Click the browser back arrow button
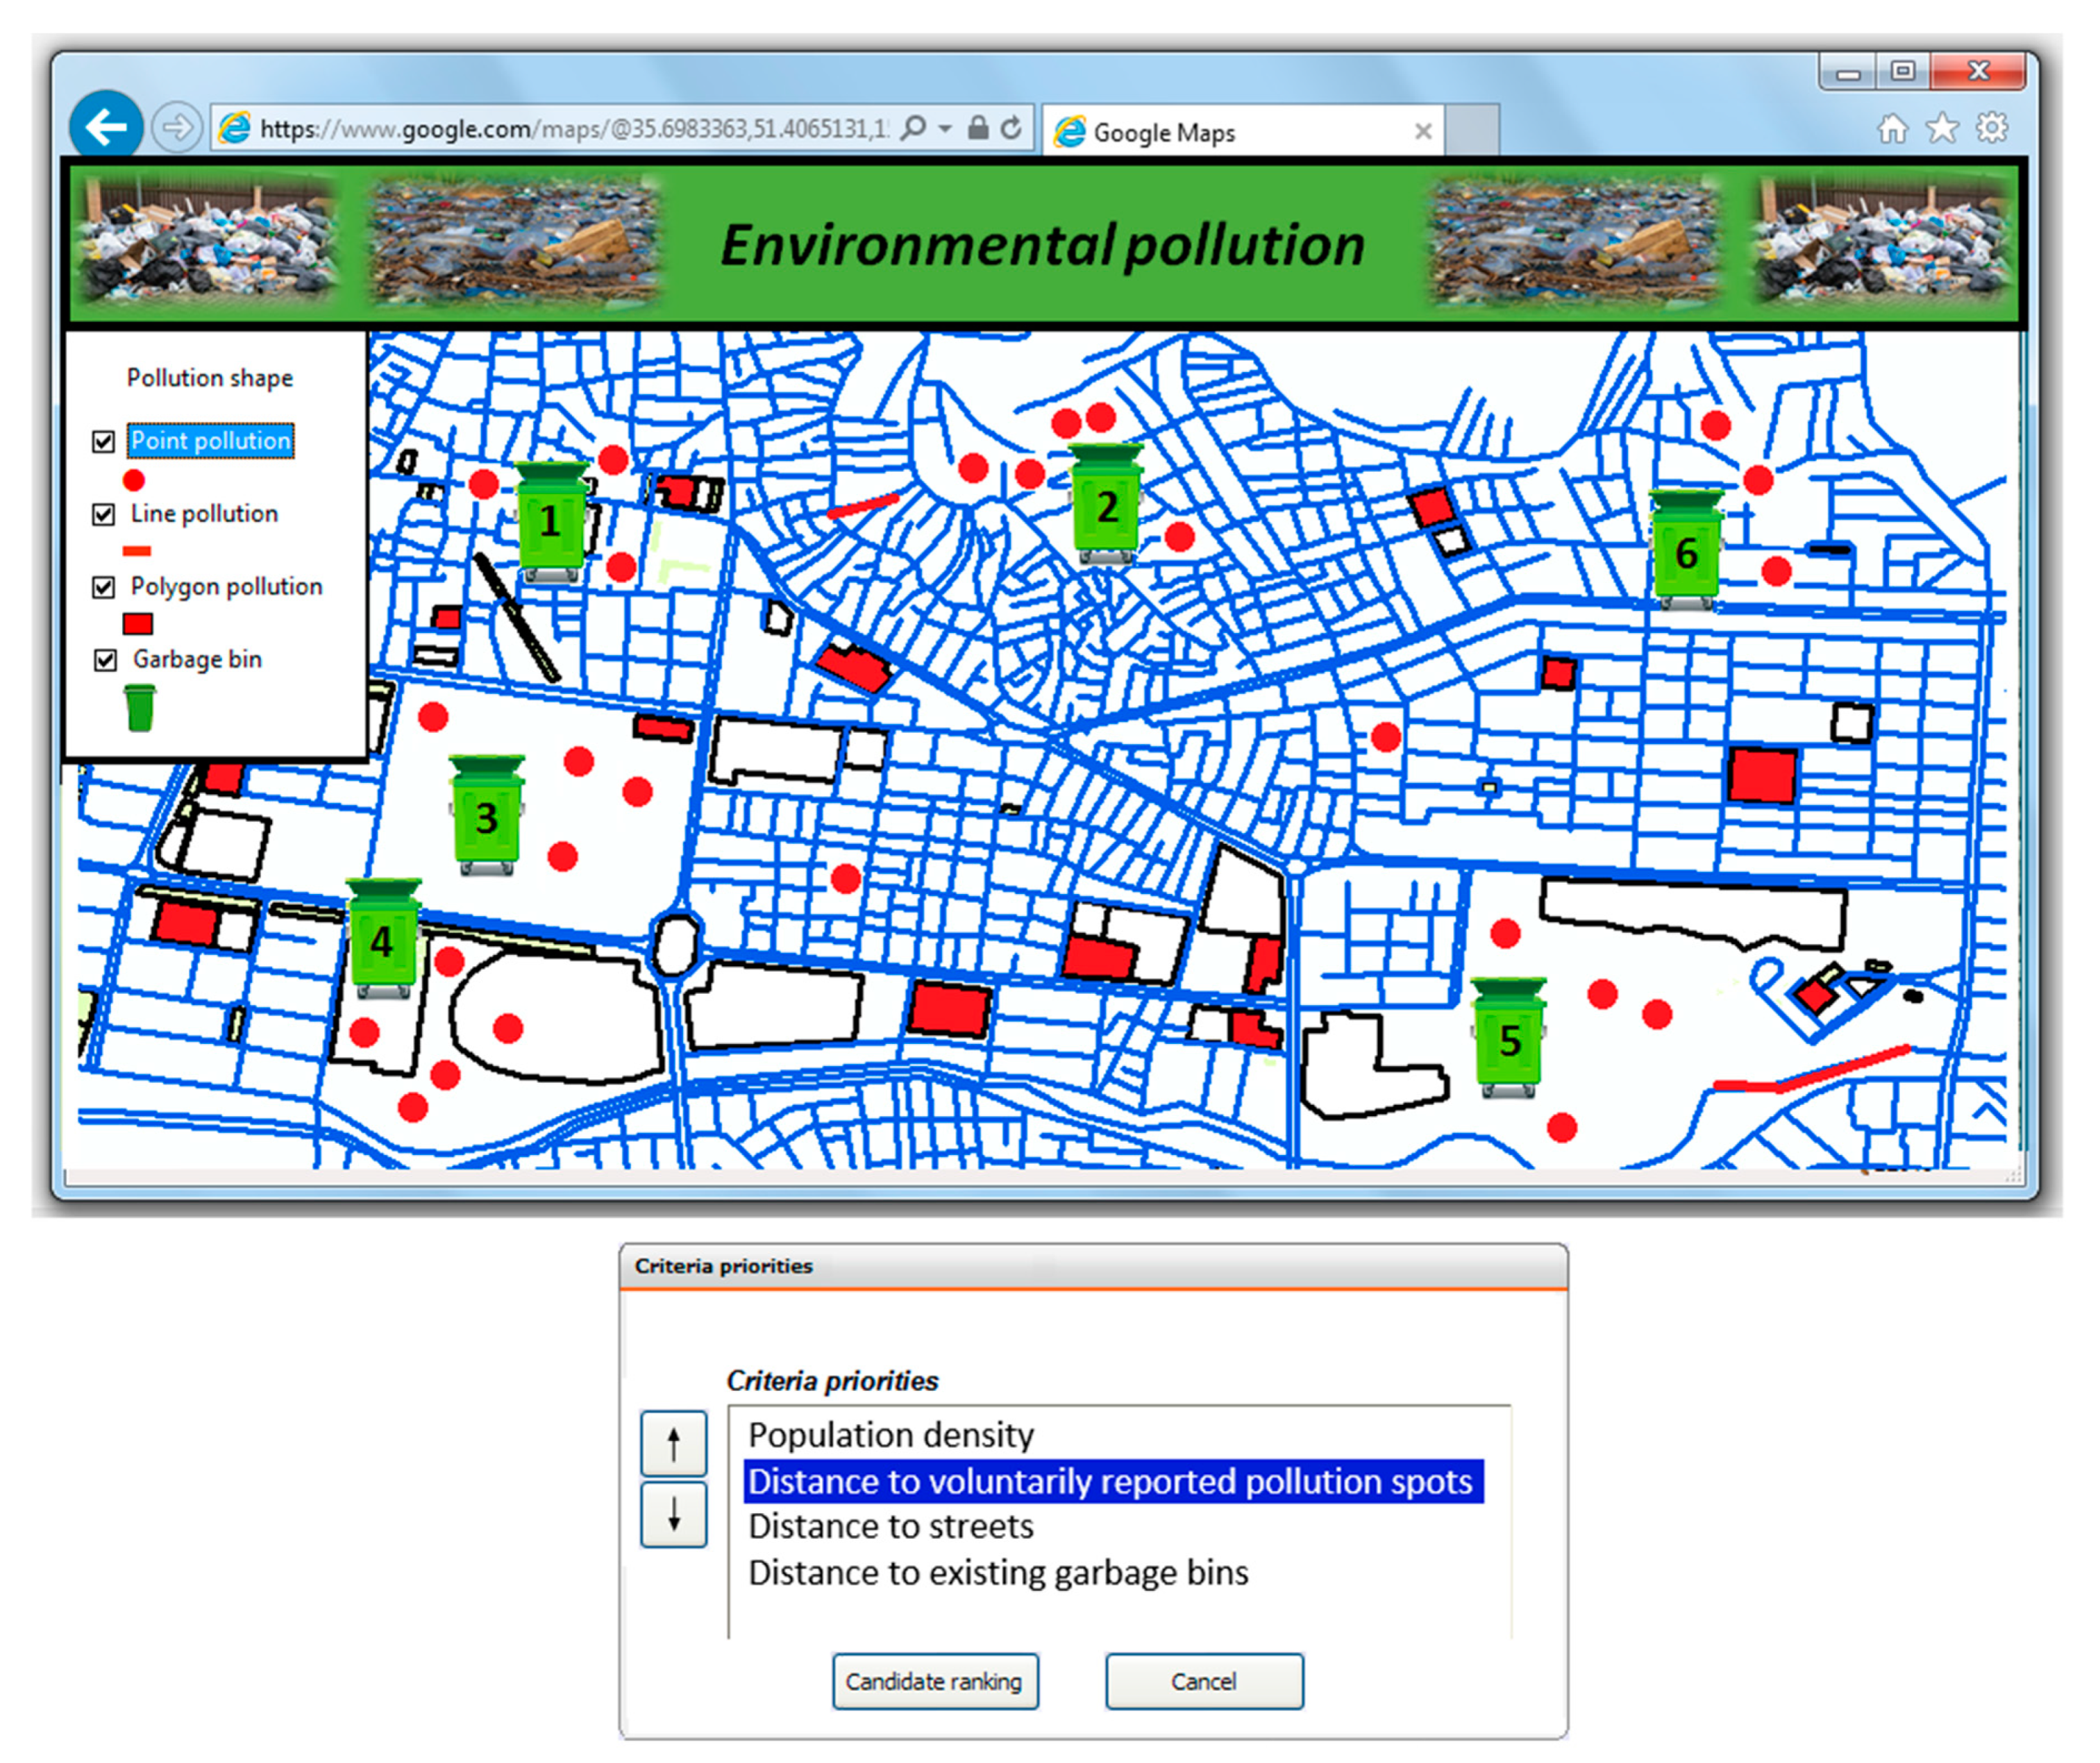 tap(106, 127)
